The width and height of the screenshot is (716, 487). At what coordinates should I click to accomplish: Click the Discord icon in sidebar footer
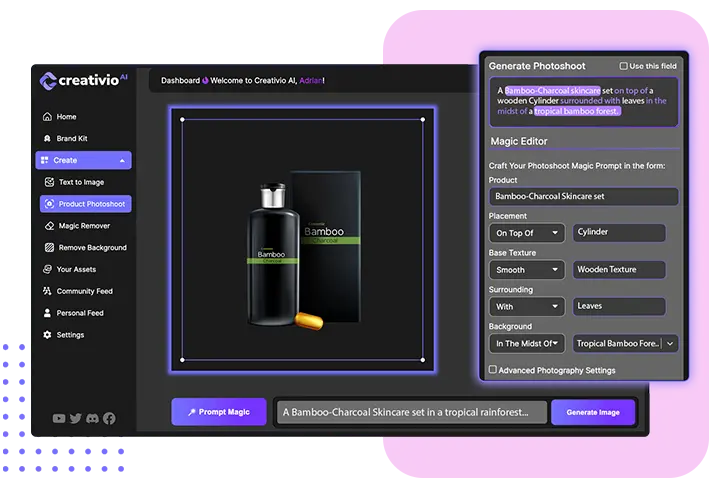click(92, 418)
